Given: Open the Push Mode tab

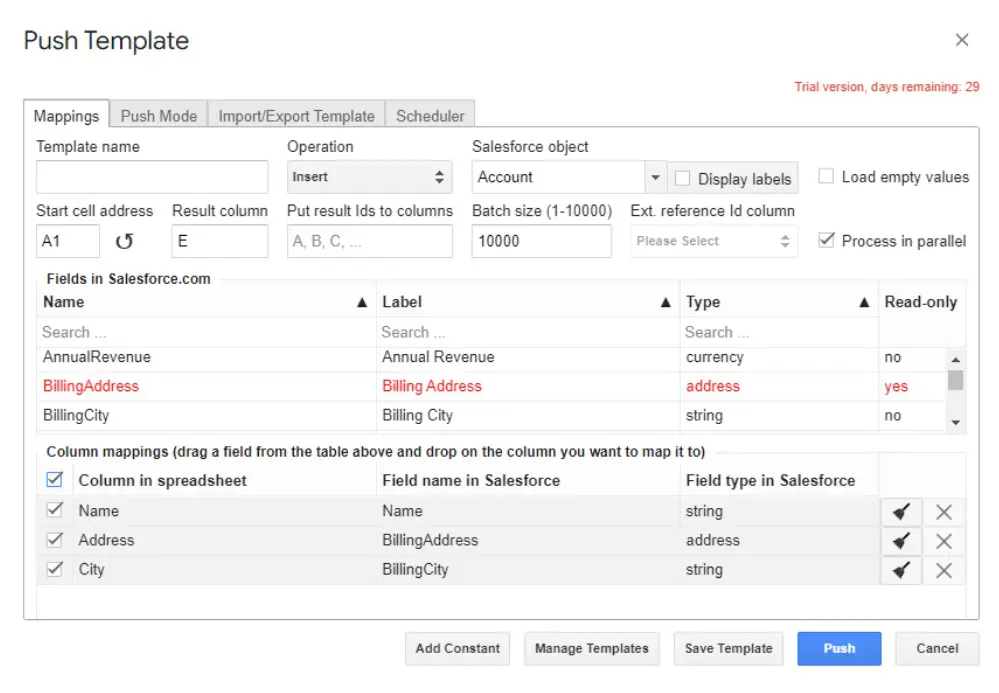Looking at the screenshot, I should coord(158,115).
